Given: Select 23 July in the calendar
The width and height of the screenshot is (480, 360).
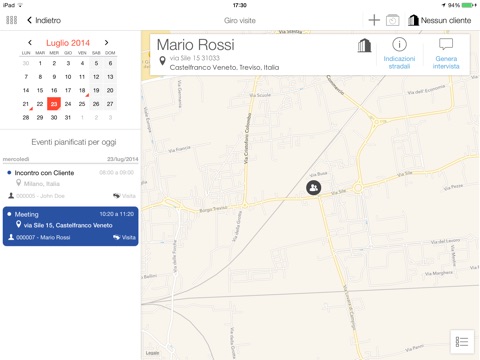Looking at the screenshot, I should click(54, 104).
